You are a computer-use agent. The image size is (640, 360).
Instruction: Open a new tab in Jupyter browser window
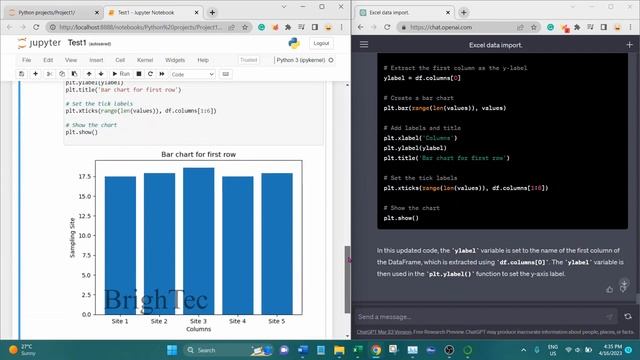[x=212, y=13]
